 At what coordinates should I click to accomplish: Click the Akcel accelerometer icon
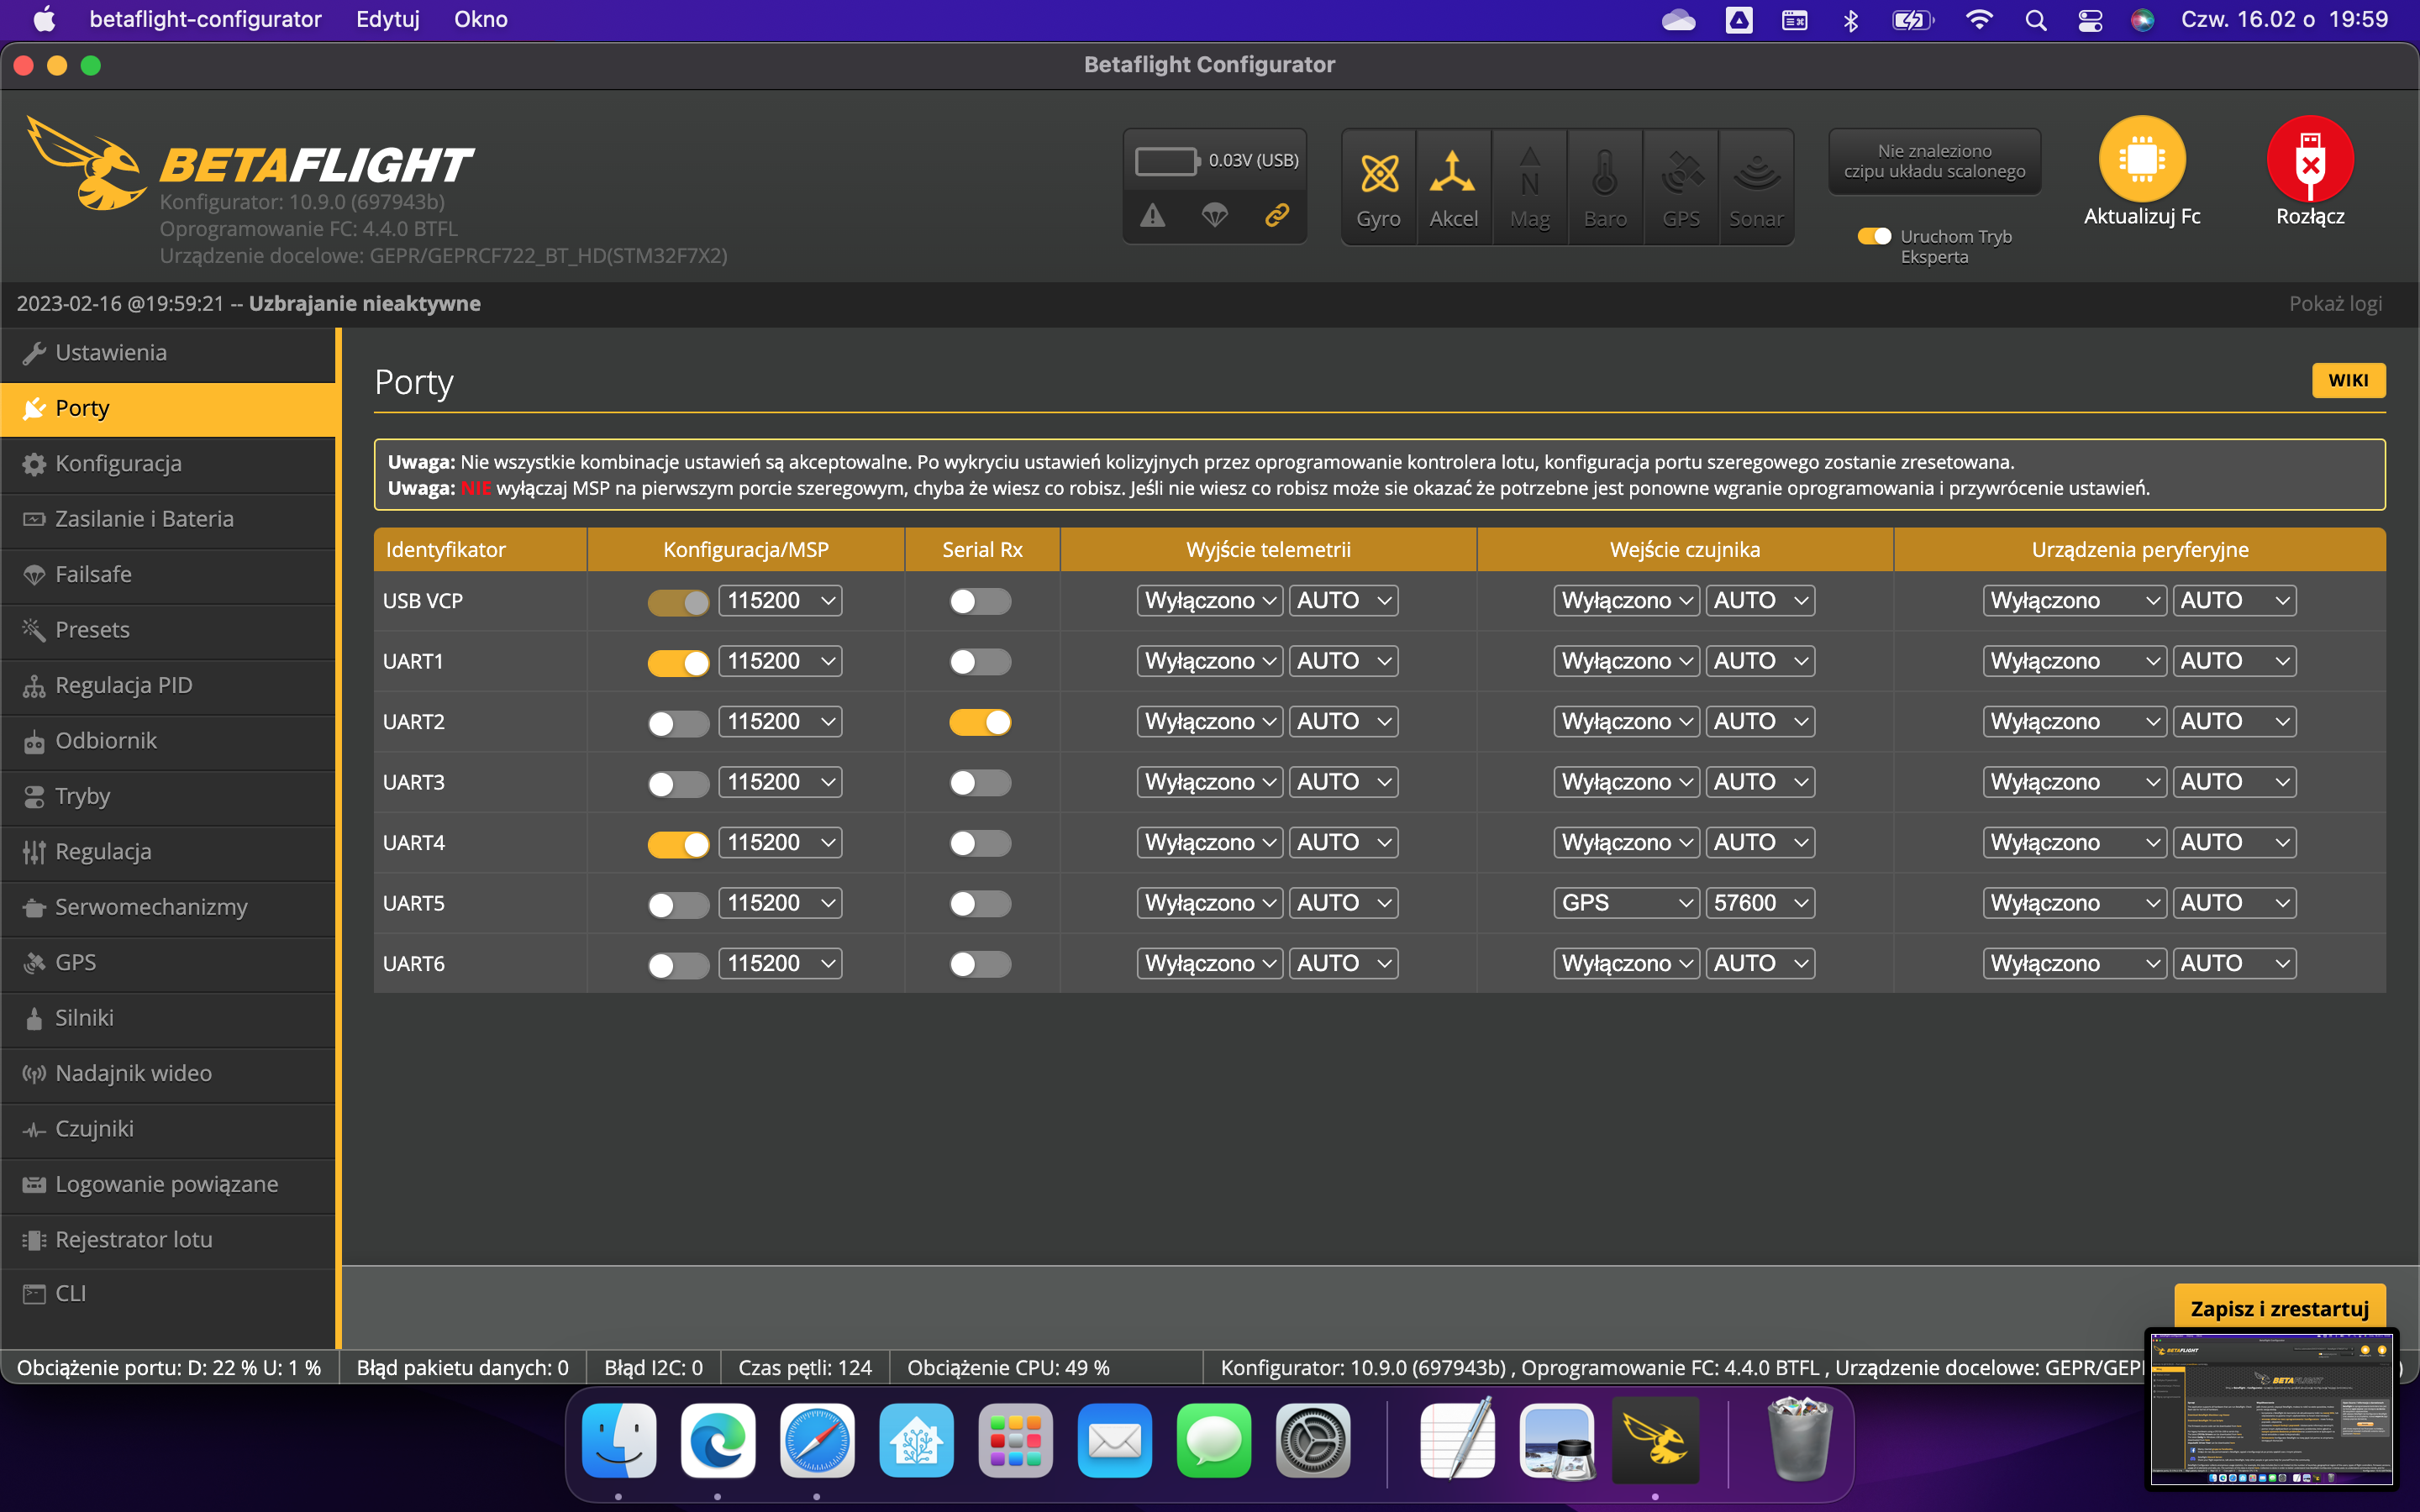tap(1452, 174)
